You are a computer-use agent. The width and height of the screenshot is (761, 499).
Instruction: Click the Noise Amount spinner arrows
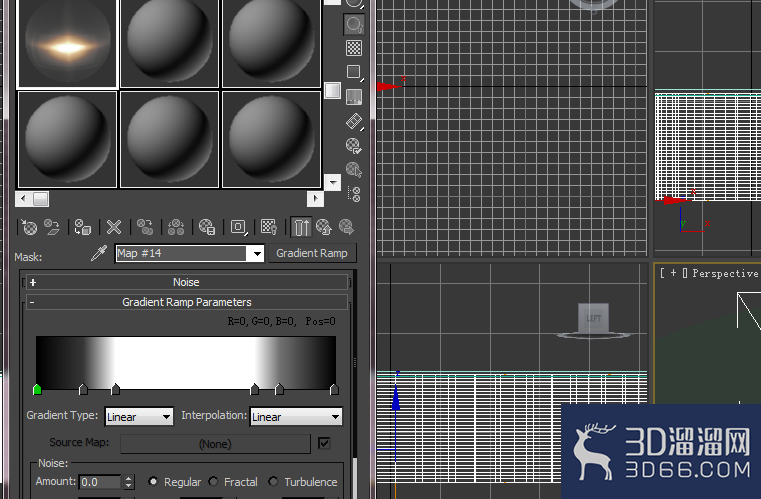[128, 482]
